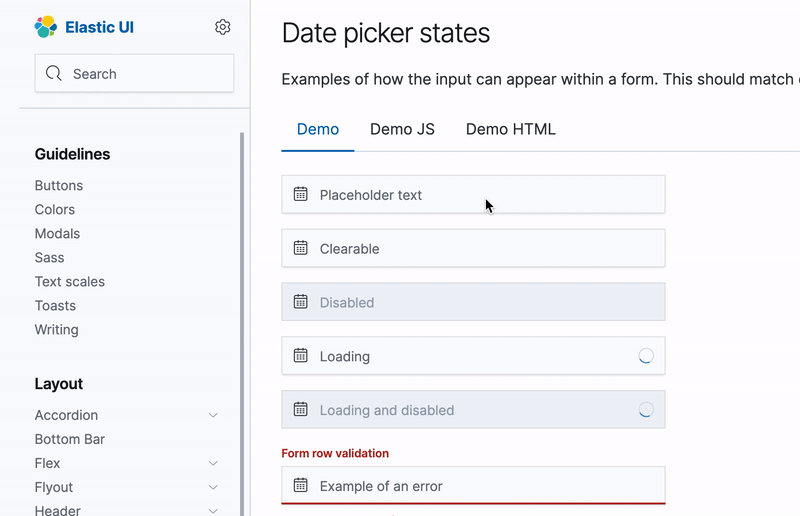Click calendar icon in error example field
The height and width of the screenshot is (516, 800).
point(300,486)
